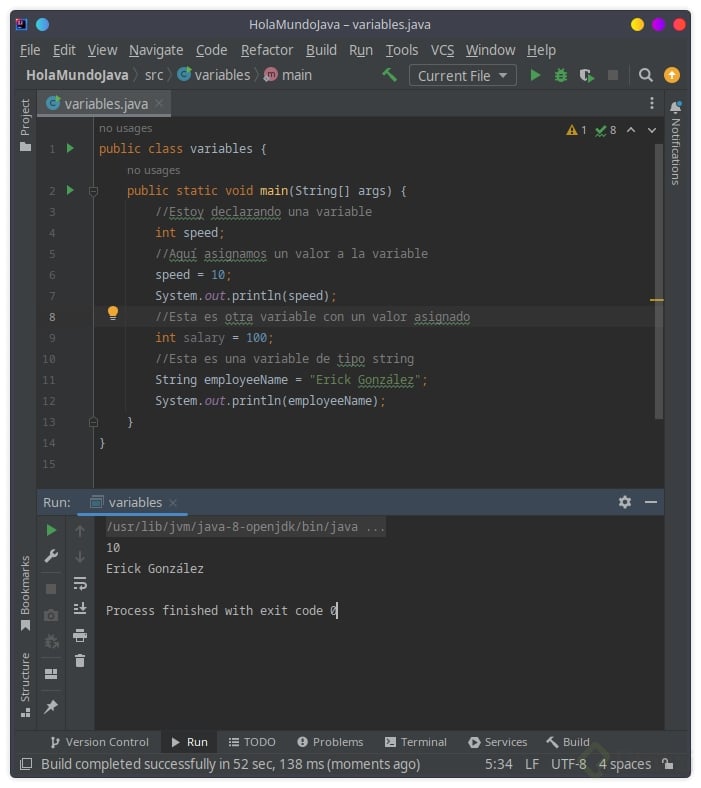Open Search Everywhere magnifier

(x=646, y=75)
